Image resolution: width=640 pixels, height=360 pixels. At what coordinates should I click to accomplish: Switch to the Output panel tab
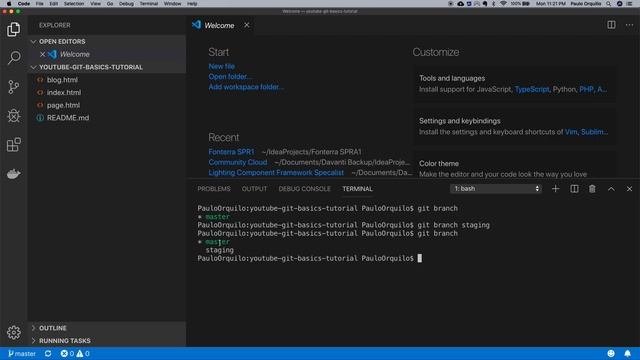click(254, 189)
